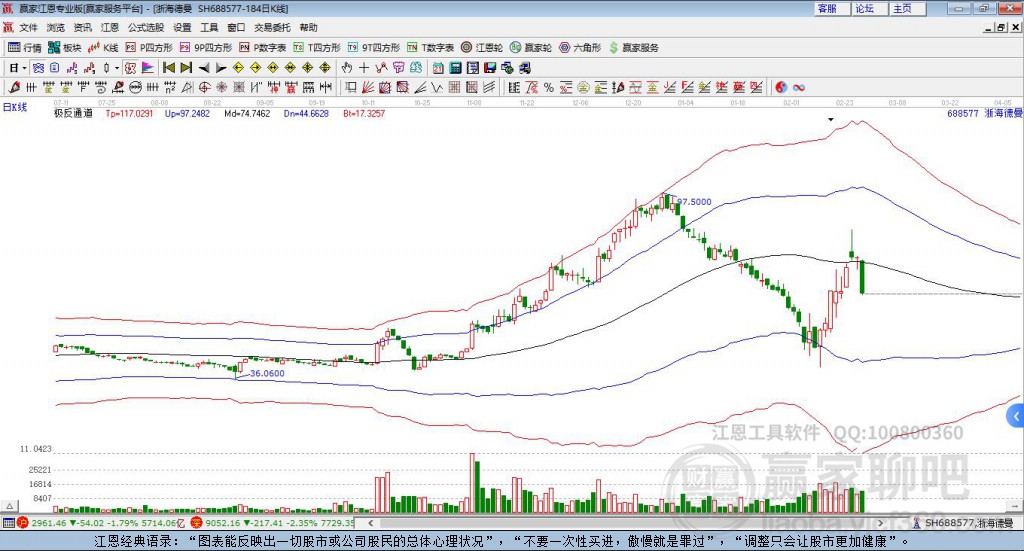Open the 江恩轮 Gann wheel

point(482,48)
